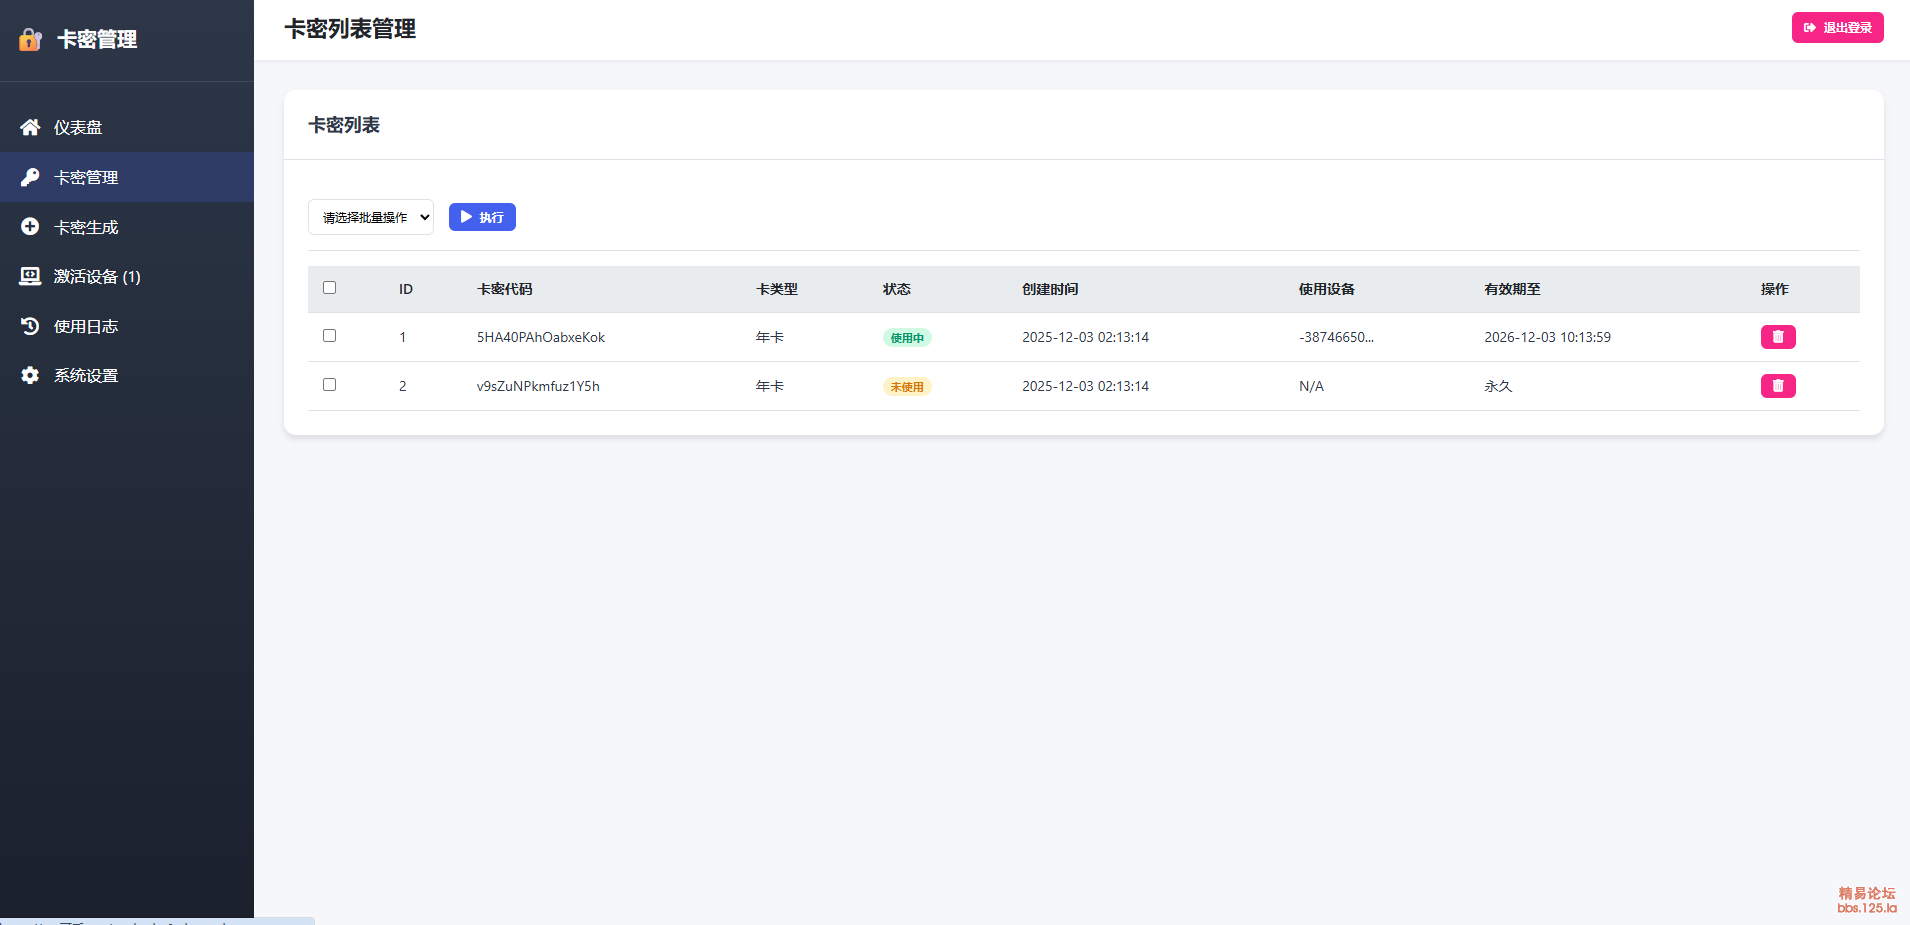Click the history icon for 使用日志

point(30,326)
